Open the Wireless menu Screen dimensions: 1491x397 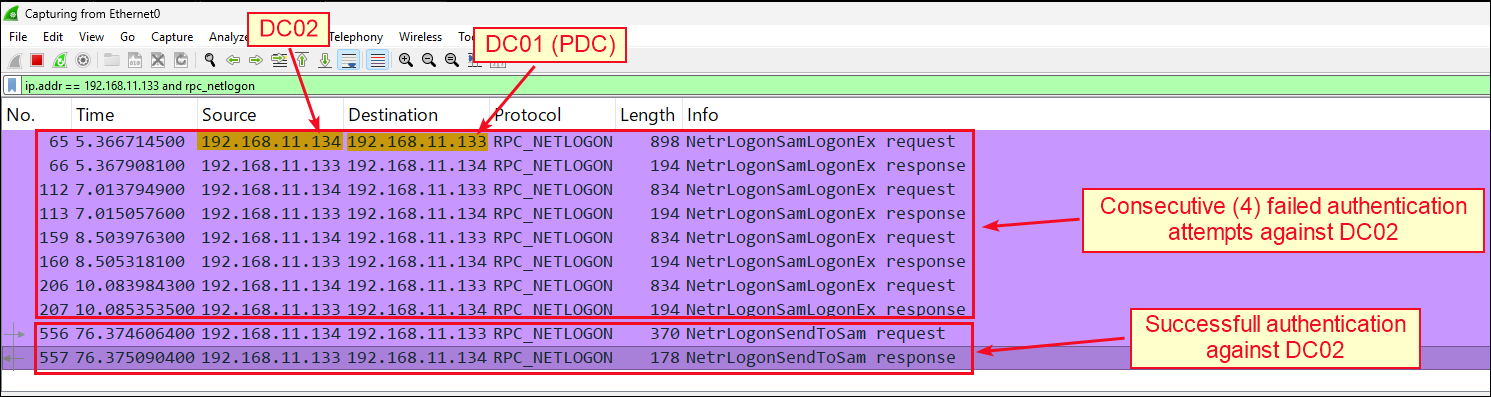(420, 36)
